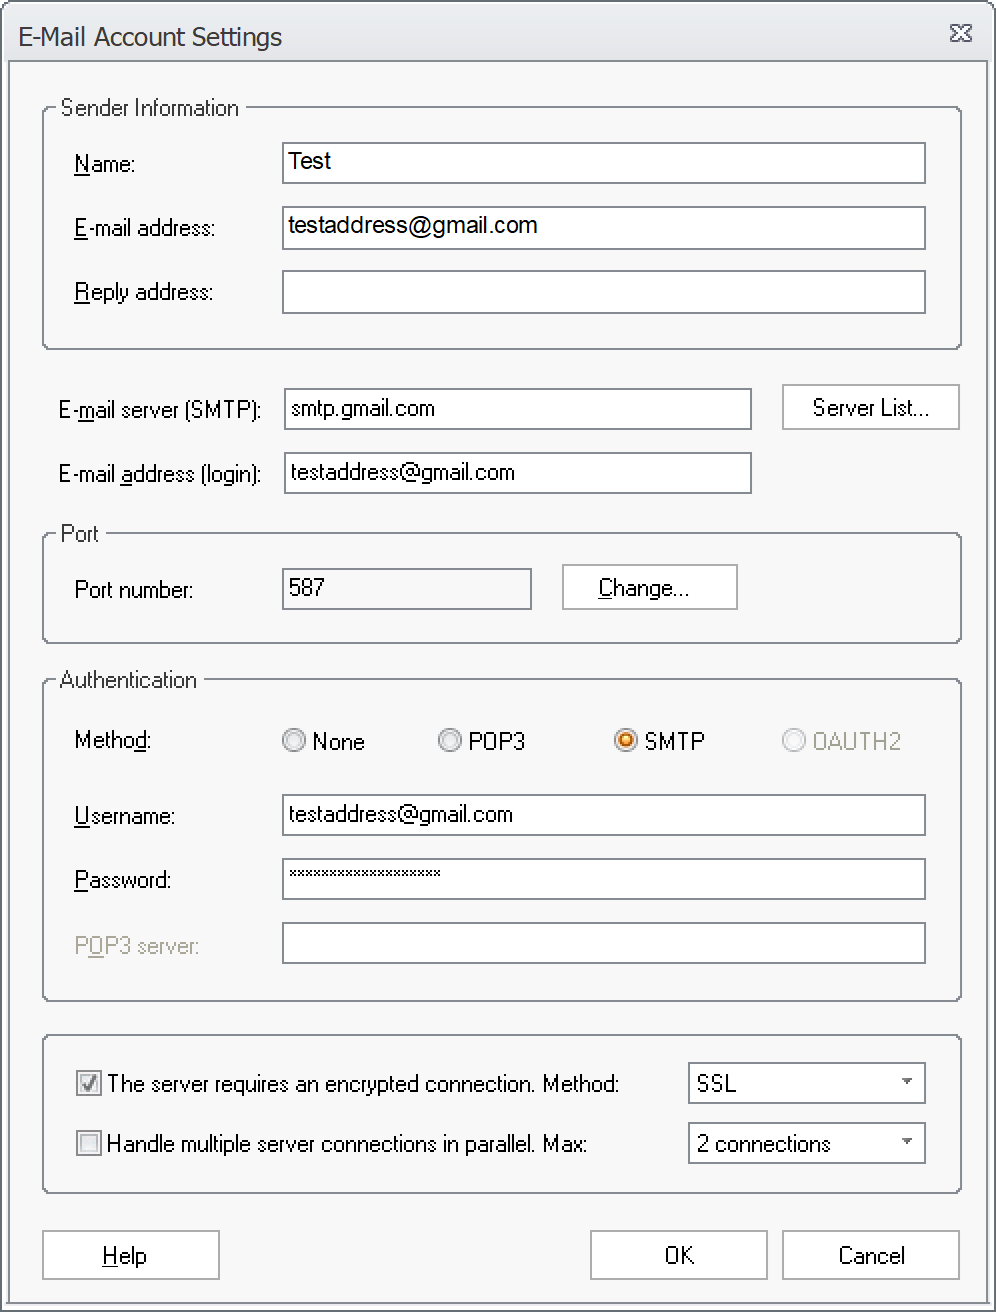The width and height of the screenshot is (996, 1312).
Task: Open the Server List dialog
Action: pos(869,407)
